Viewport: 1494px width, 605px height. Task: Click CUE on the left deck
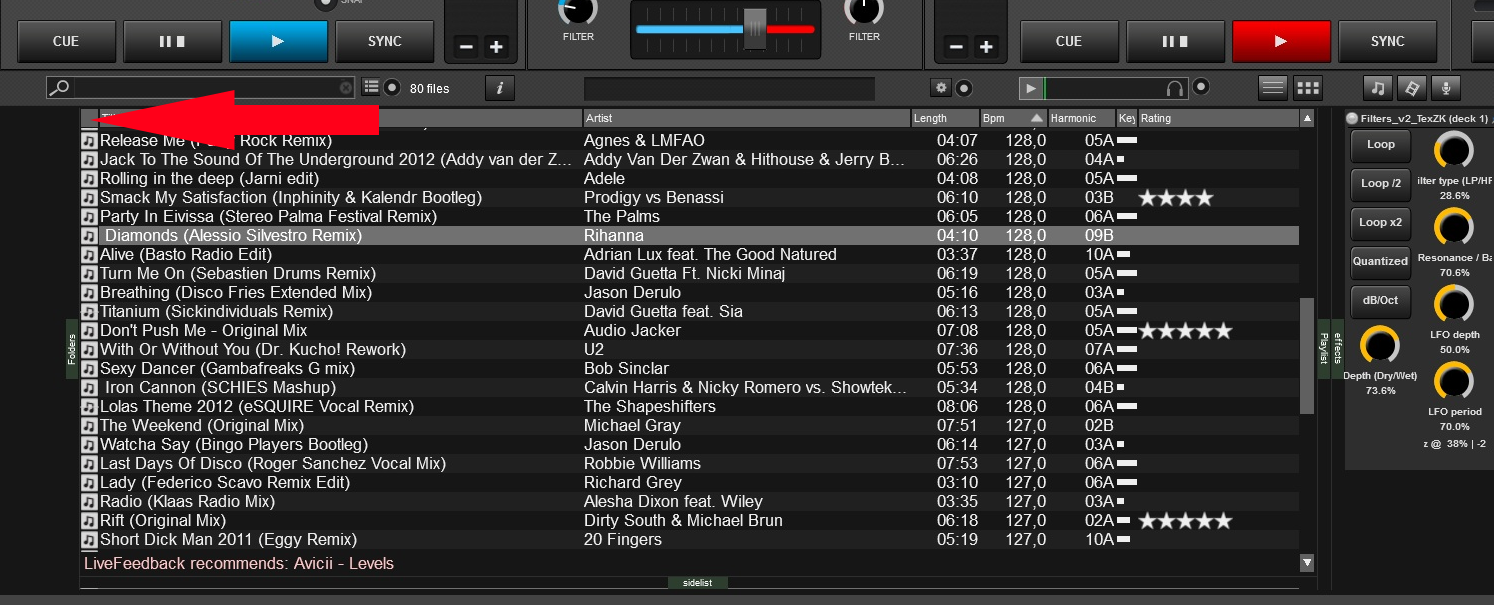click(66, 41)
